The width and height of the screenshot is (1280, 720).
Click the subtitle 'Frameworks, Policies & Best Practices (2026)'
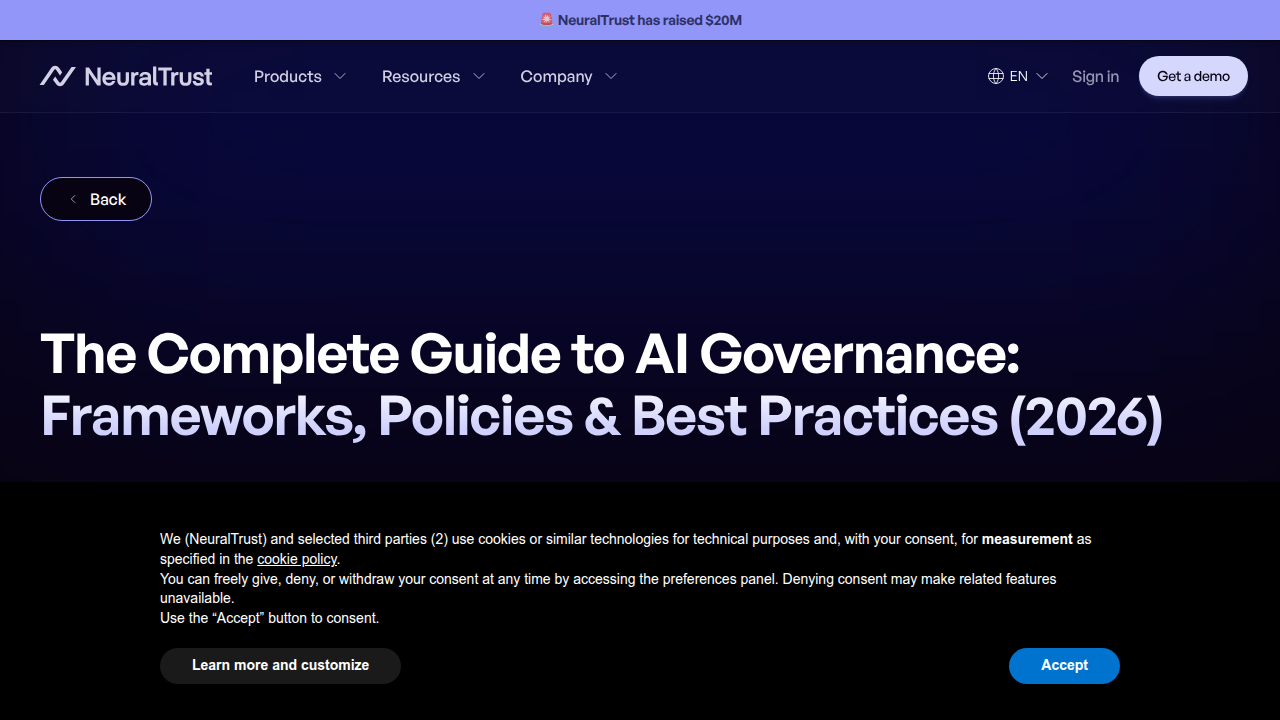602,416
